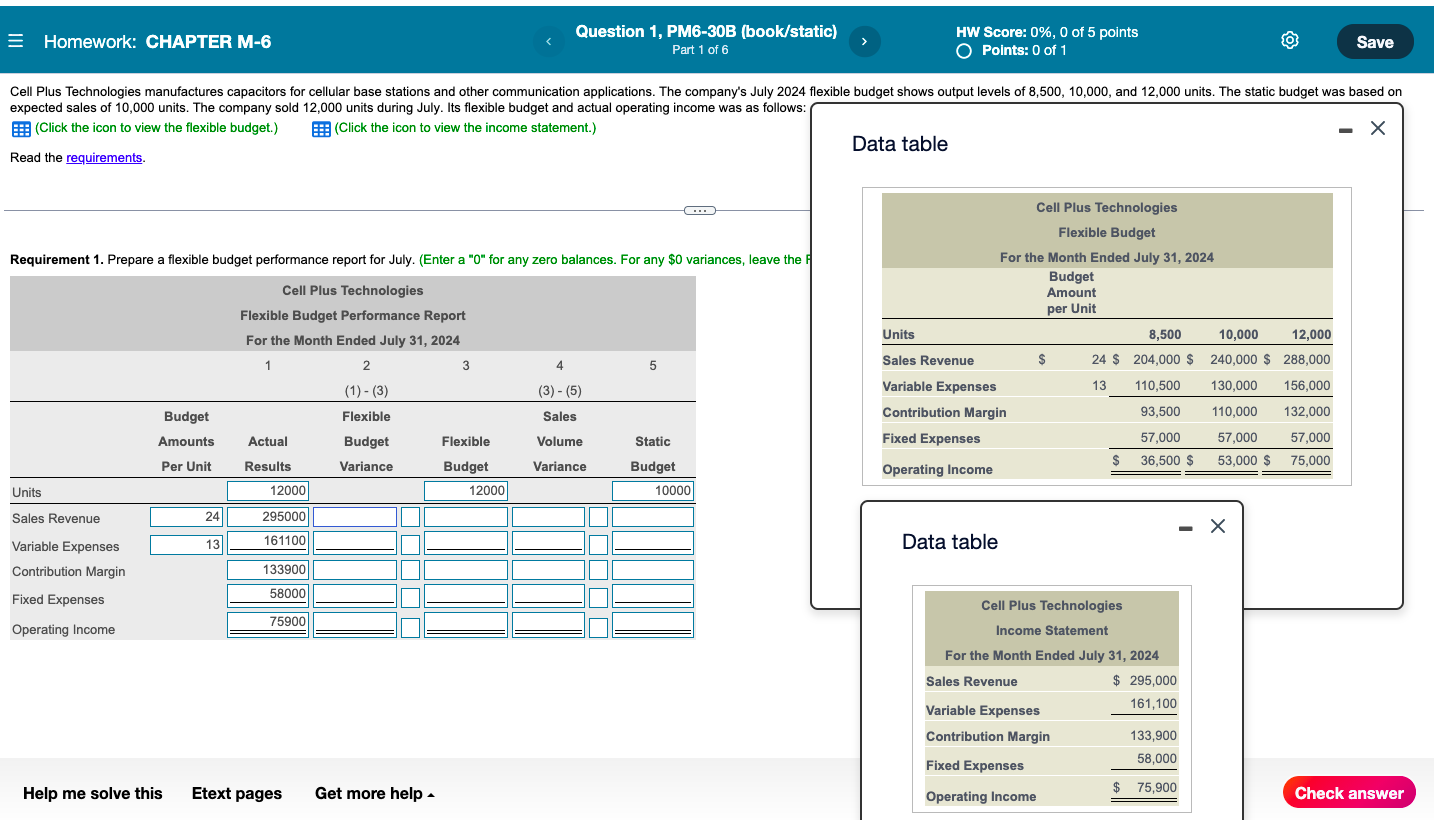Click Operating Income flexible variance F/U box

coord(411,628)
